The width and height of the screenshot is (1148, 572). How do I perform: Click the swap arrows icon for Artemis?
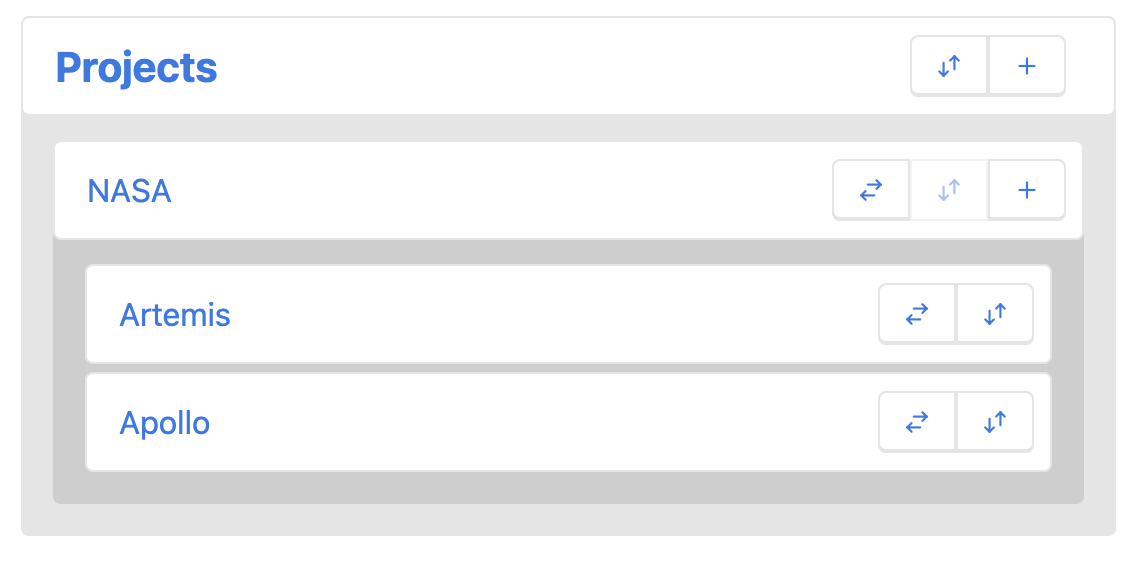pos(917,314)
